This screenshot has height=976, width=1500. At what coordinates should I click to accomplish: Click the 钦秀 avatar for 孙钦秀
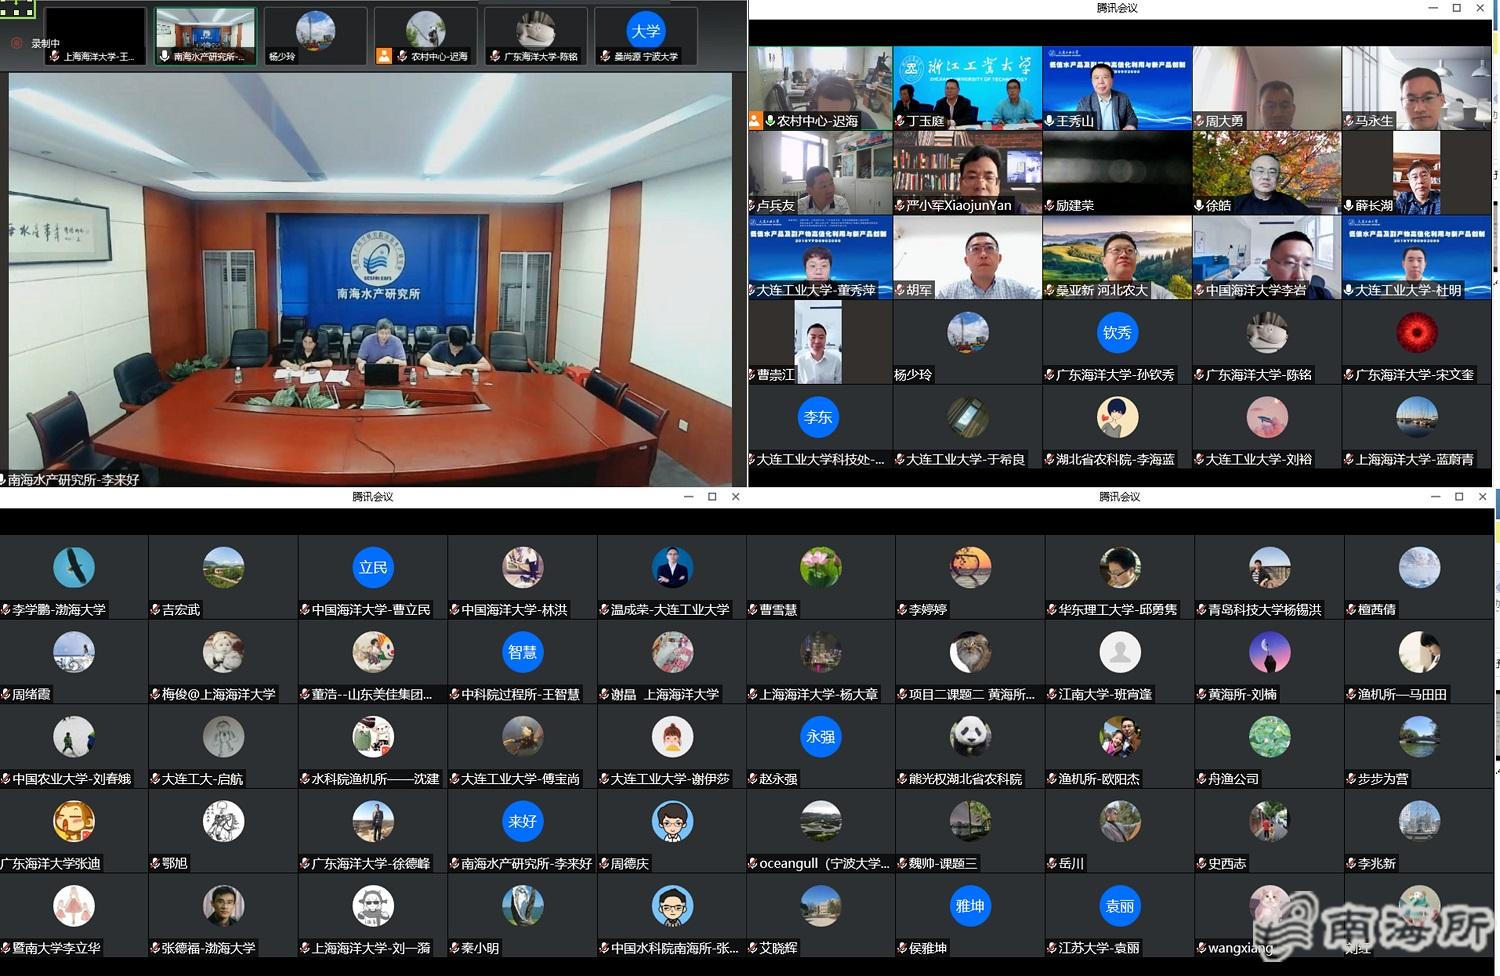click(1117, 333)
